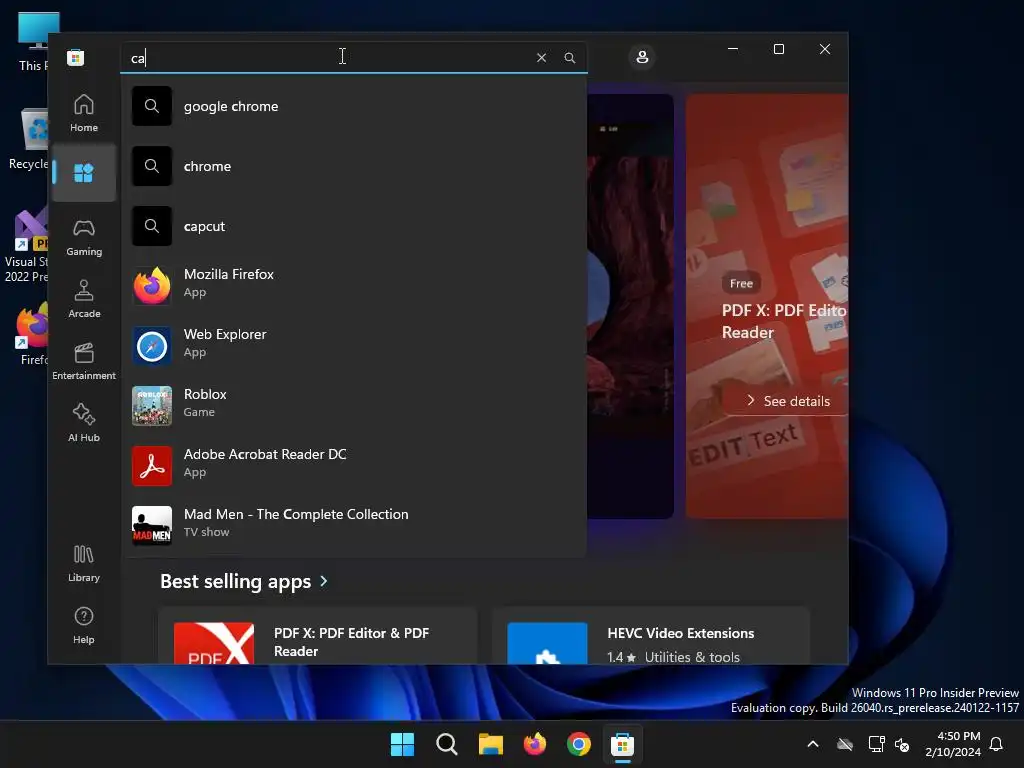Viewport: 1024px width, 768px height.
Task: Select the Apps section icon in the sidebar
Action: tap(84, 173)
